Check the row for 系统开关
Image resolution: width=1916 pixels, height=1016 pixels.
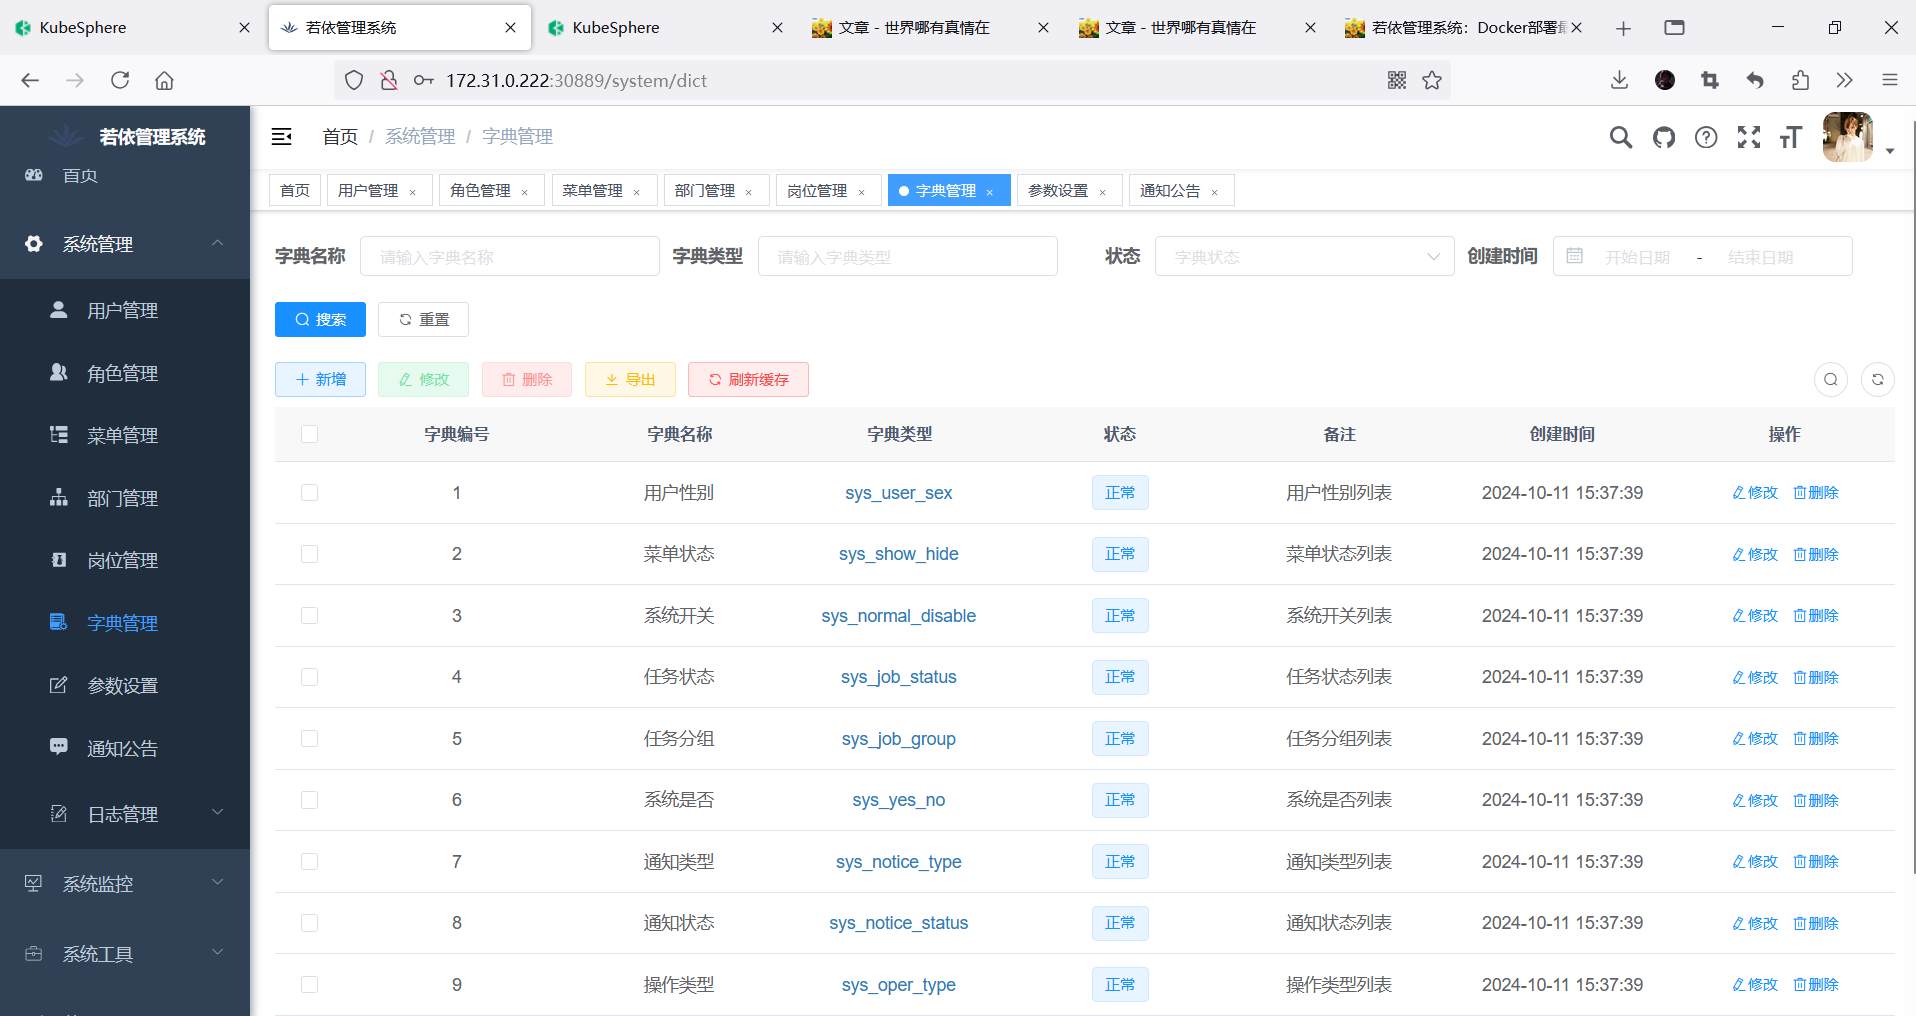[x=309, y=615]
